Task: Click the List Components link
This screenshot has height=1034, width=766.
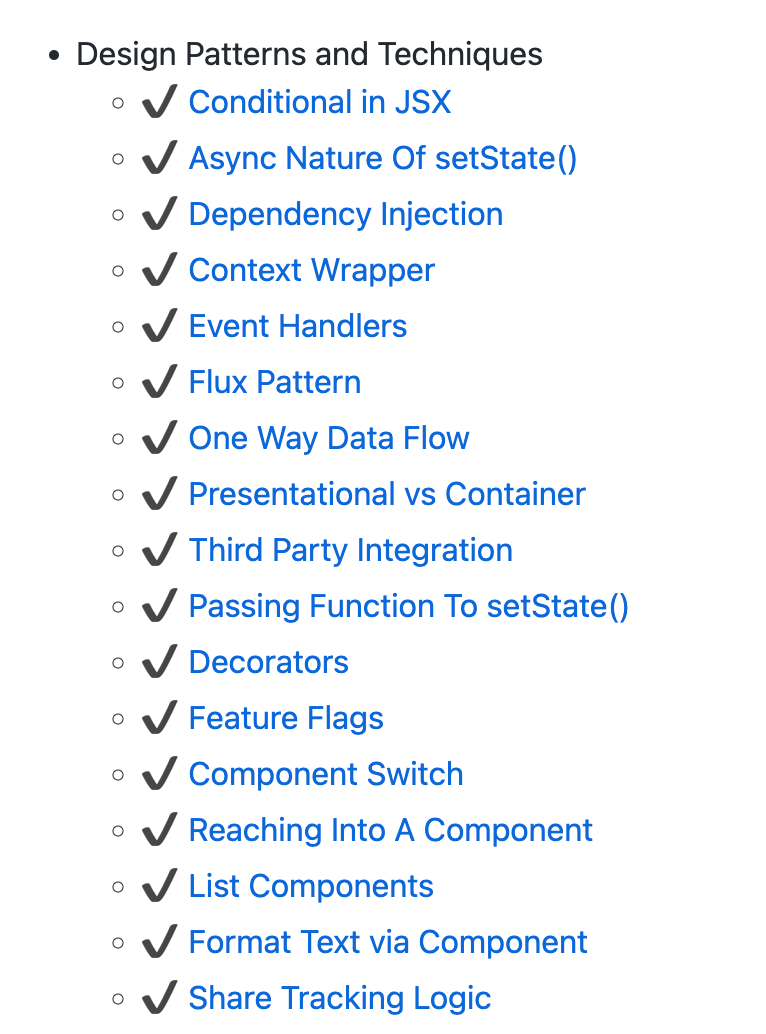Action: (x=310, y=886)
